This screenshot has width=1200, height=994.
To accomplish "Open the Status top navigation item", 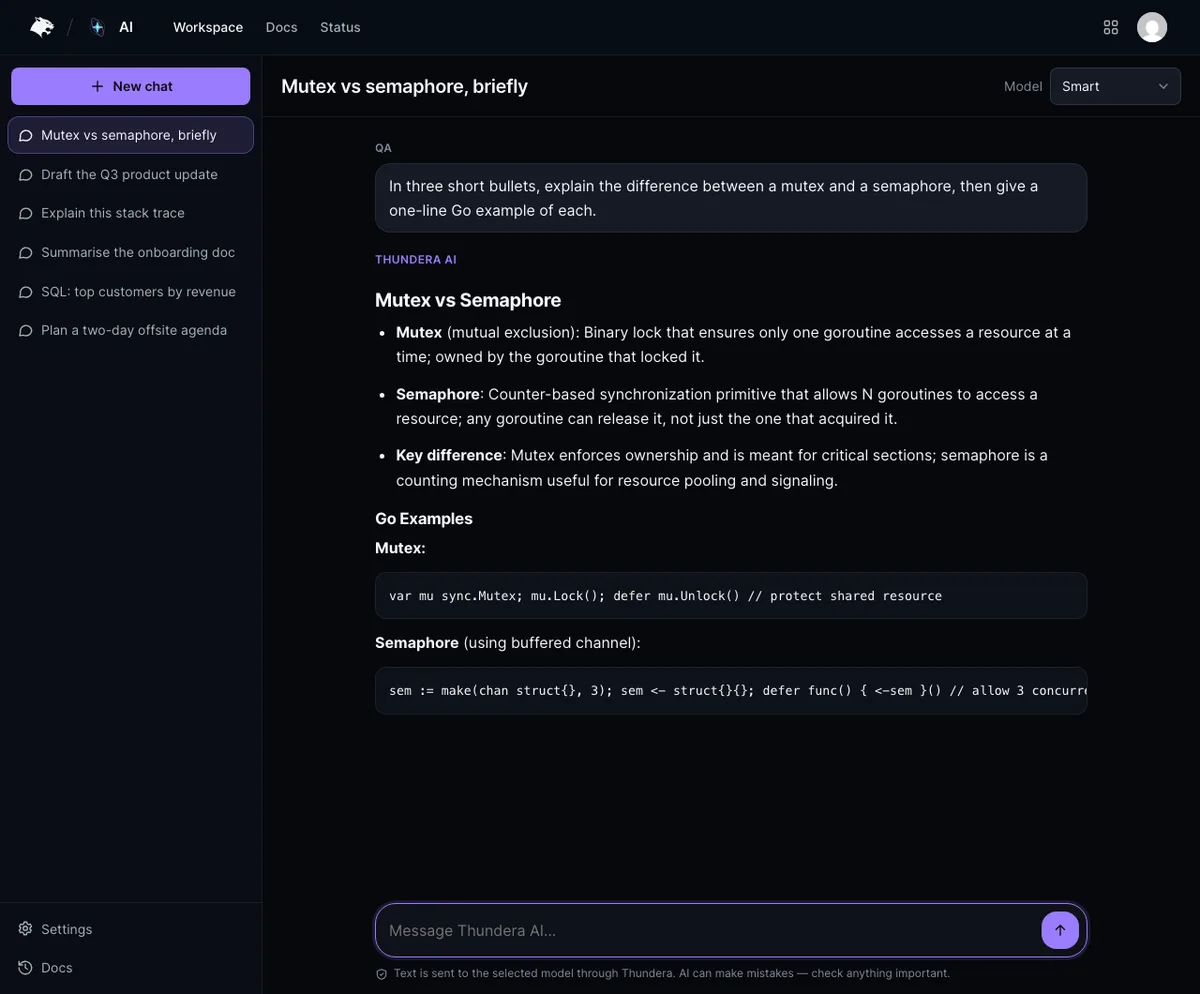I will [340, 27].
